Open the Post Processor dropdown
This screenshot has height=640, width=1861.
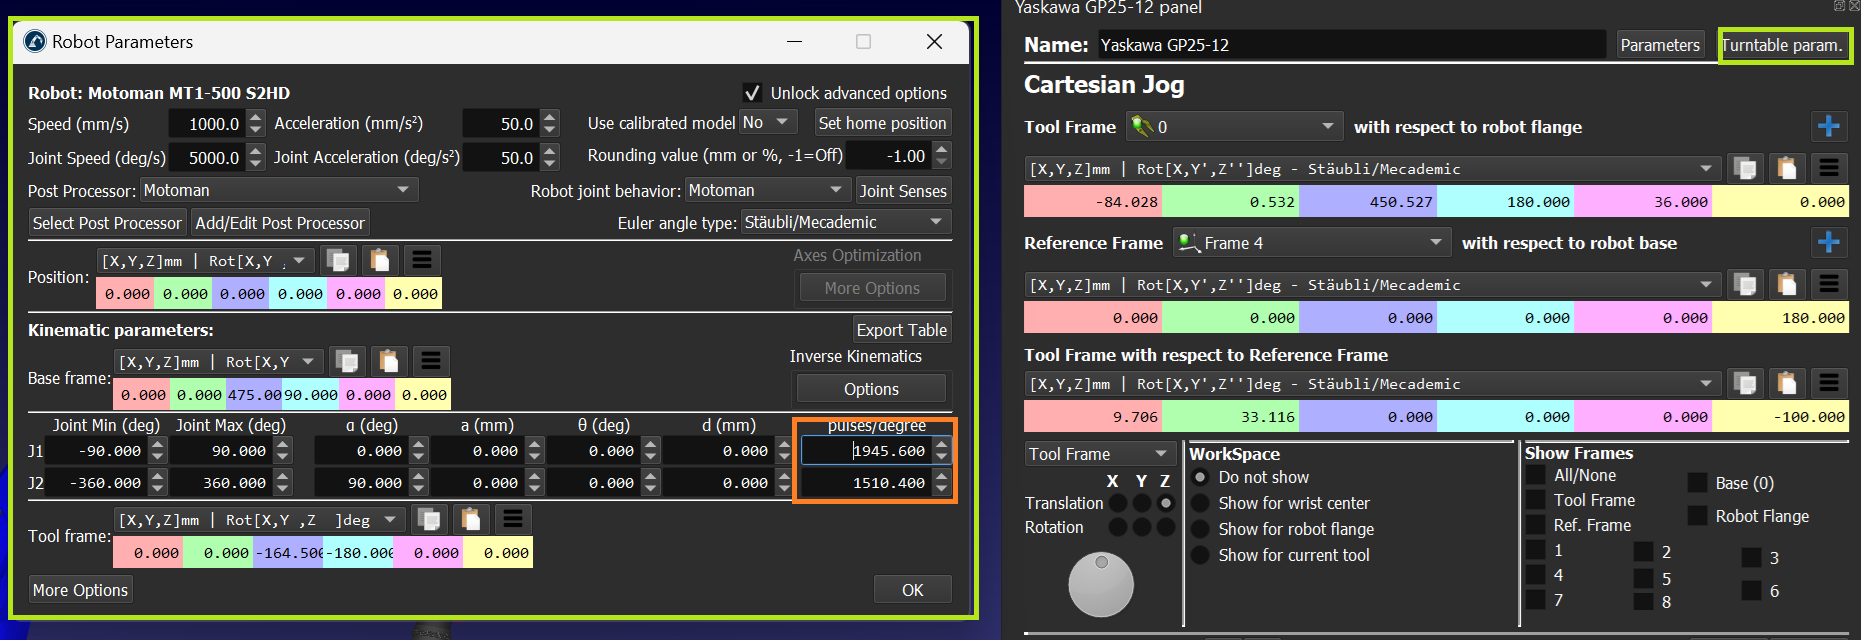pos(277,190)
